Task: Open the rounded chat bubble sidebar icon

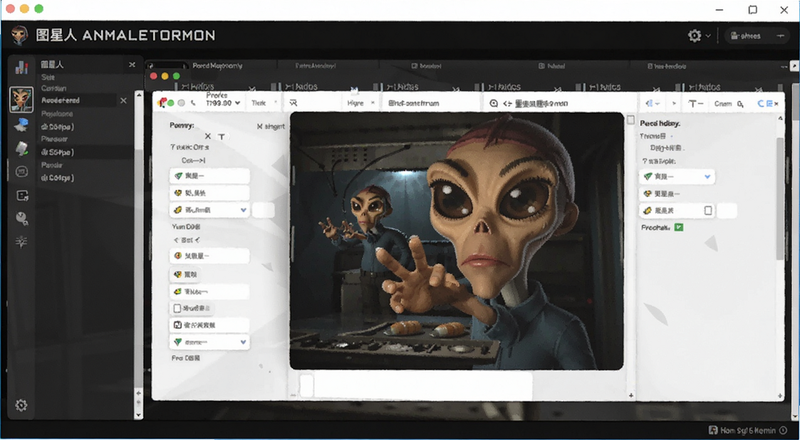Action: point(21,172)
